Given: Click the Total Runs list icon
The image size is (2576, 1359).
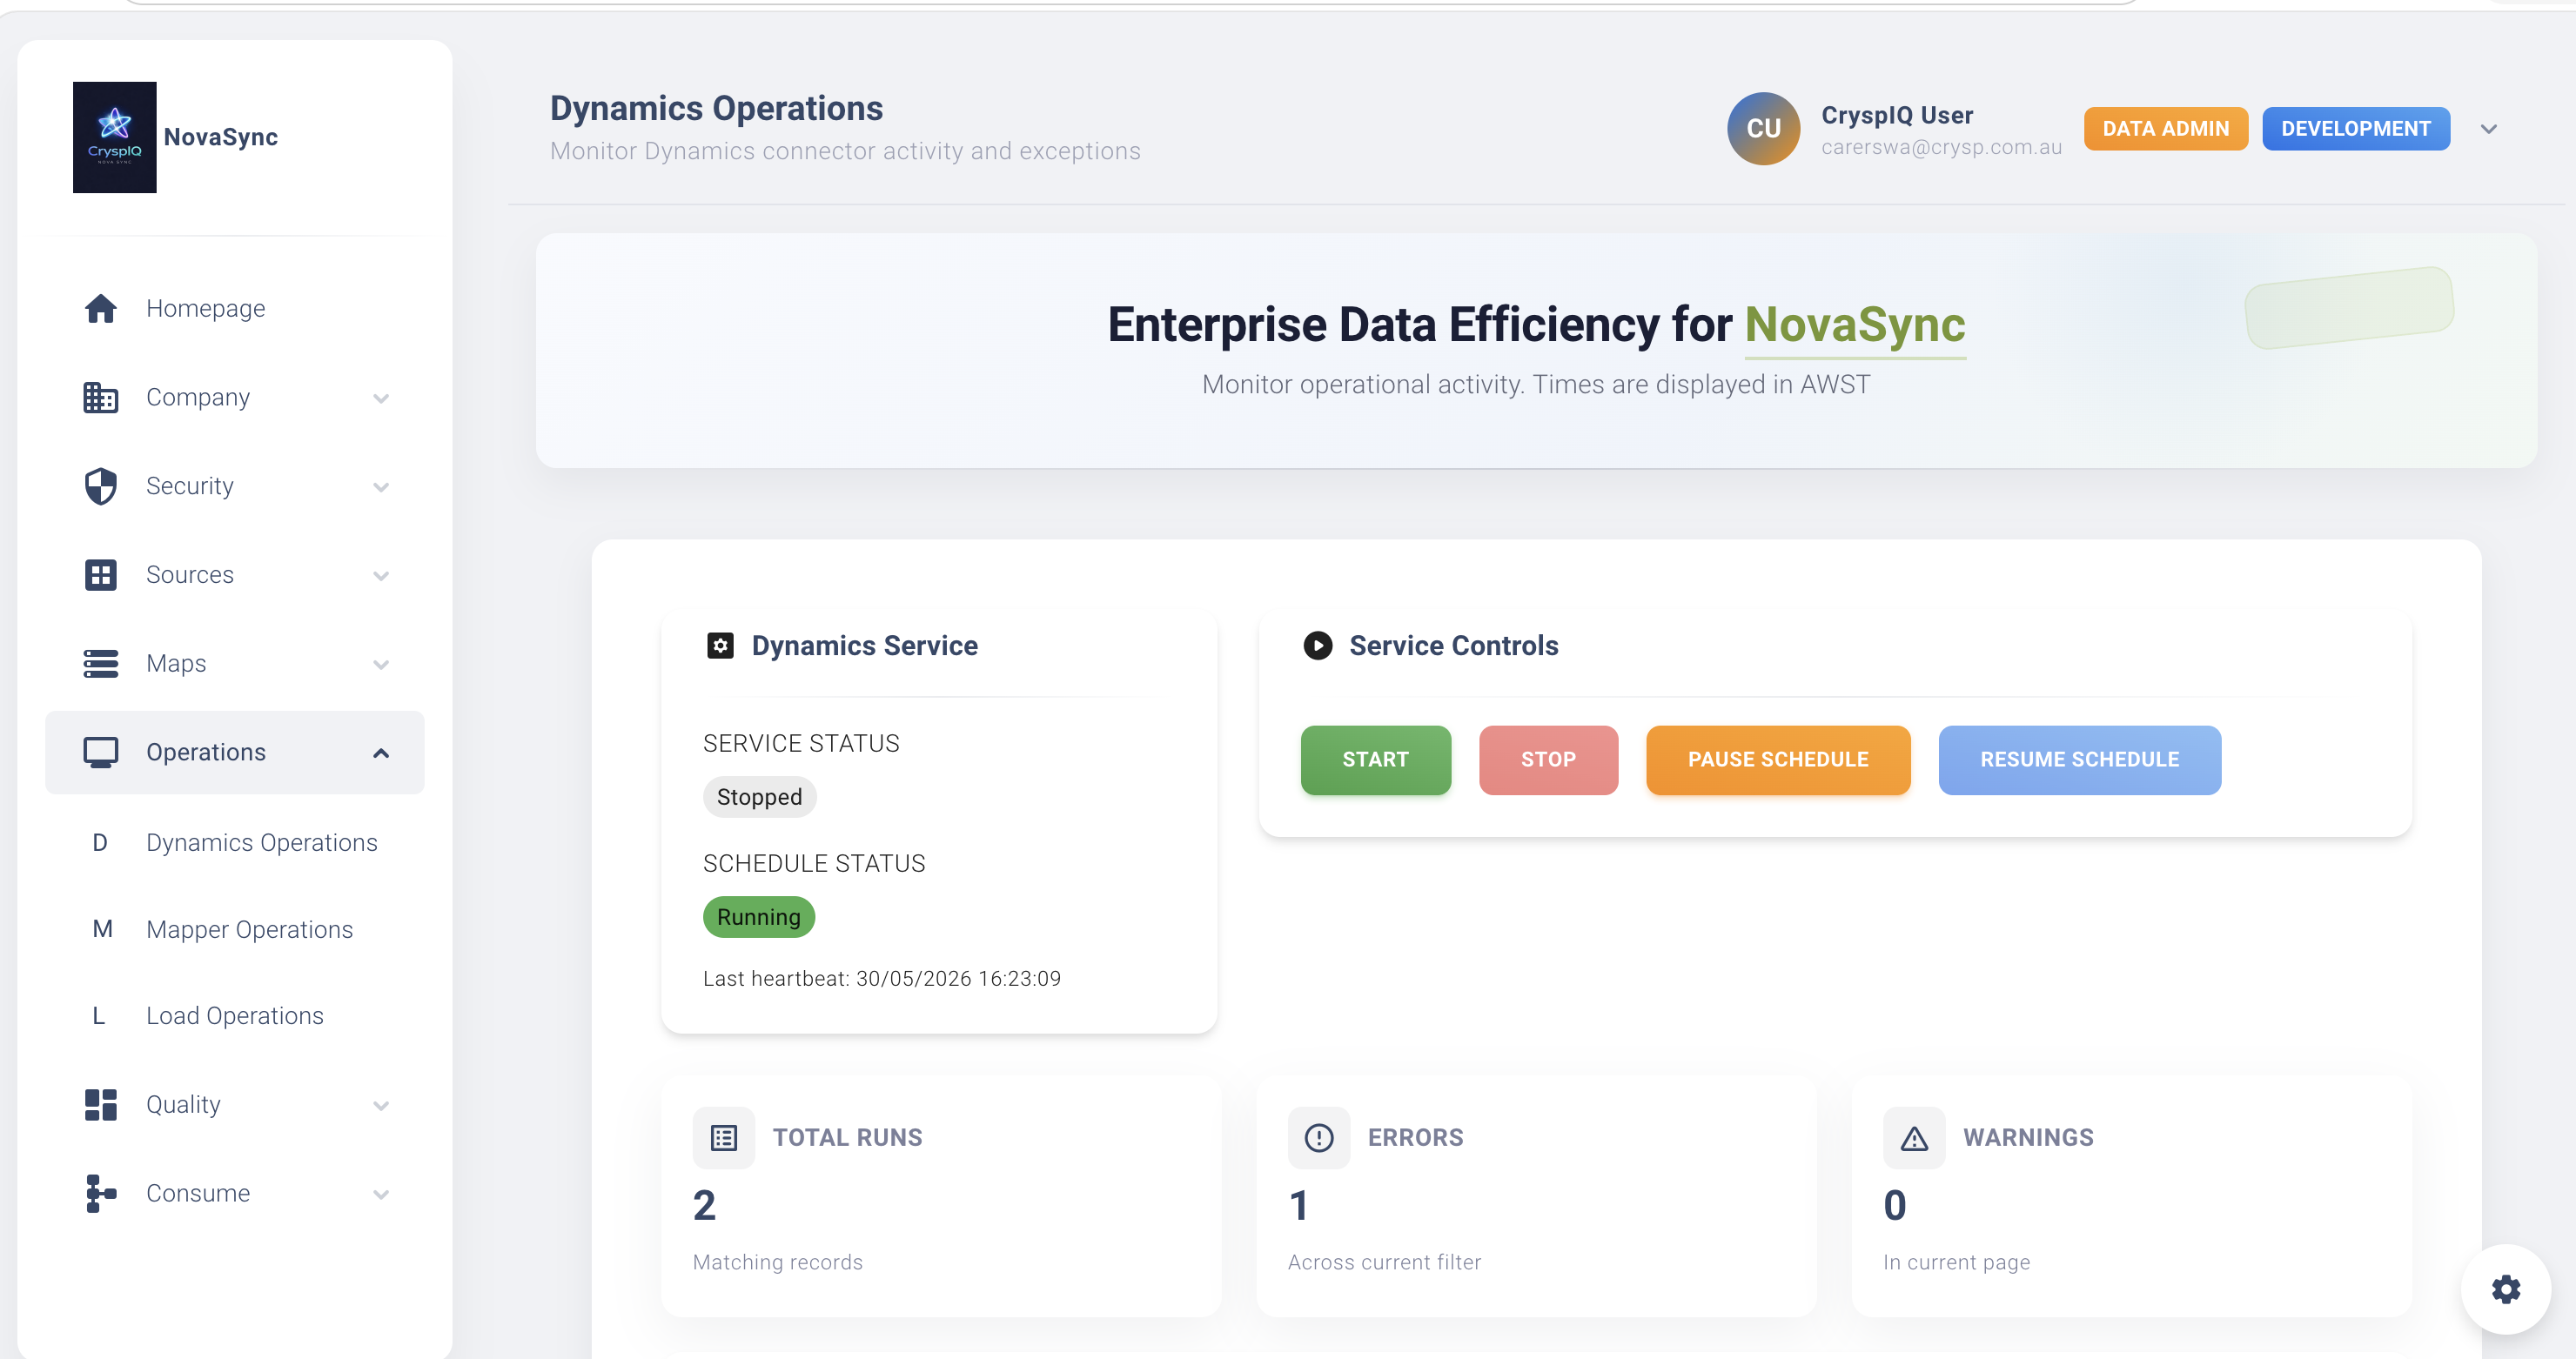Looking at the screenshot, I should tap(724, 1138).
